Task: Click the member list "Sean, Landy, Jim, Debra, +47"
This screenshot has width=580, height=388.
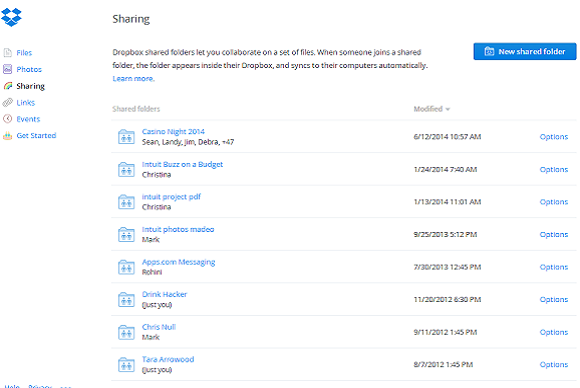Action: (x=188, y=142)
